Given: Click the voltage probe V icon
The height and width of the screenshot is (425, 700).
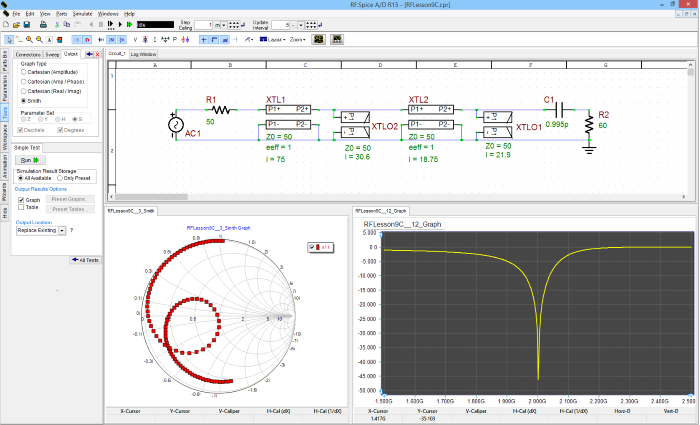Looking at the screenshot, I should click(135, 40).
